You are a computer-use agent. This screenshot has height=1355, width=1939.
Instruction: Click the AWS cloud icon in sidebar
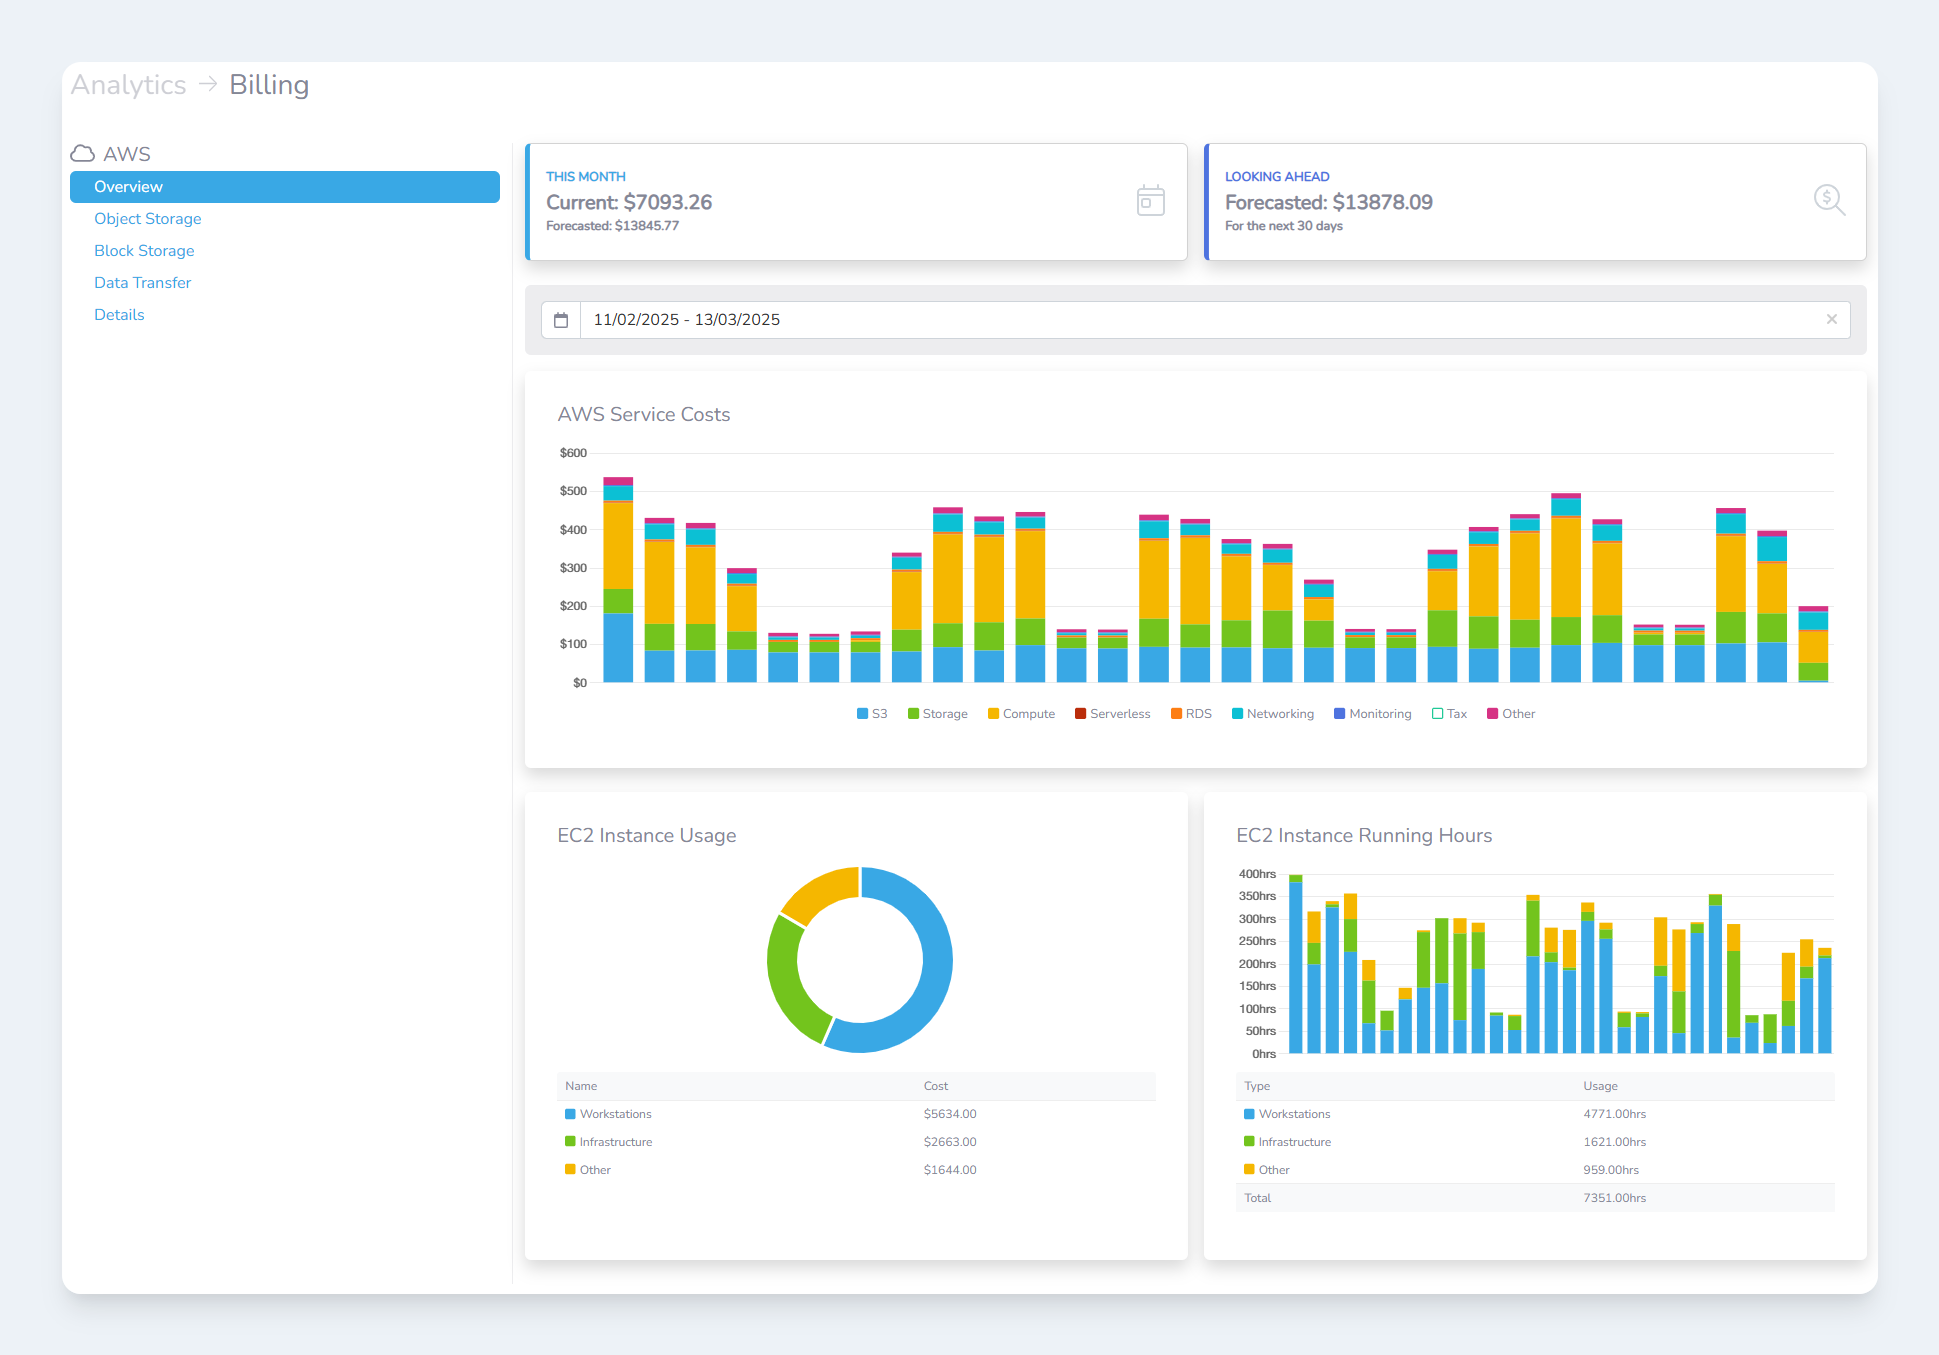click(83, 154)
